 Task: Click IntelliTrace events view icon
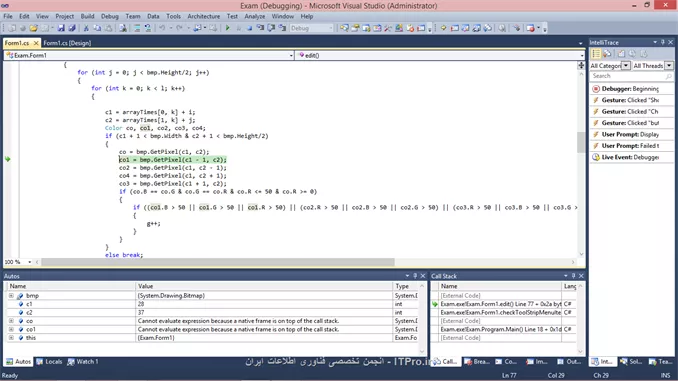coord(596,54)
